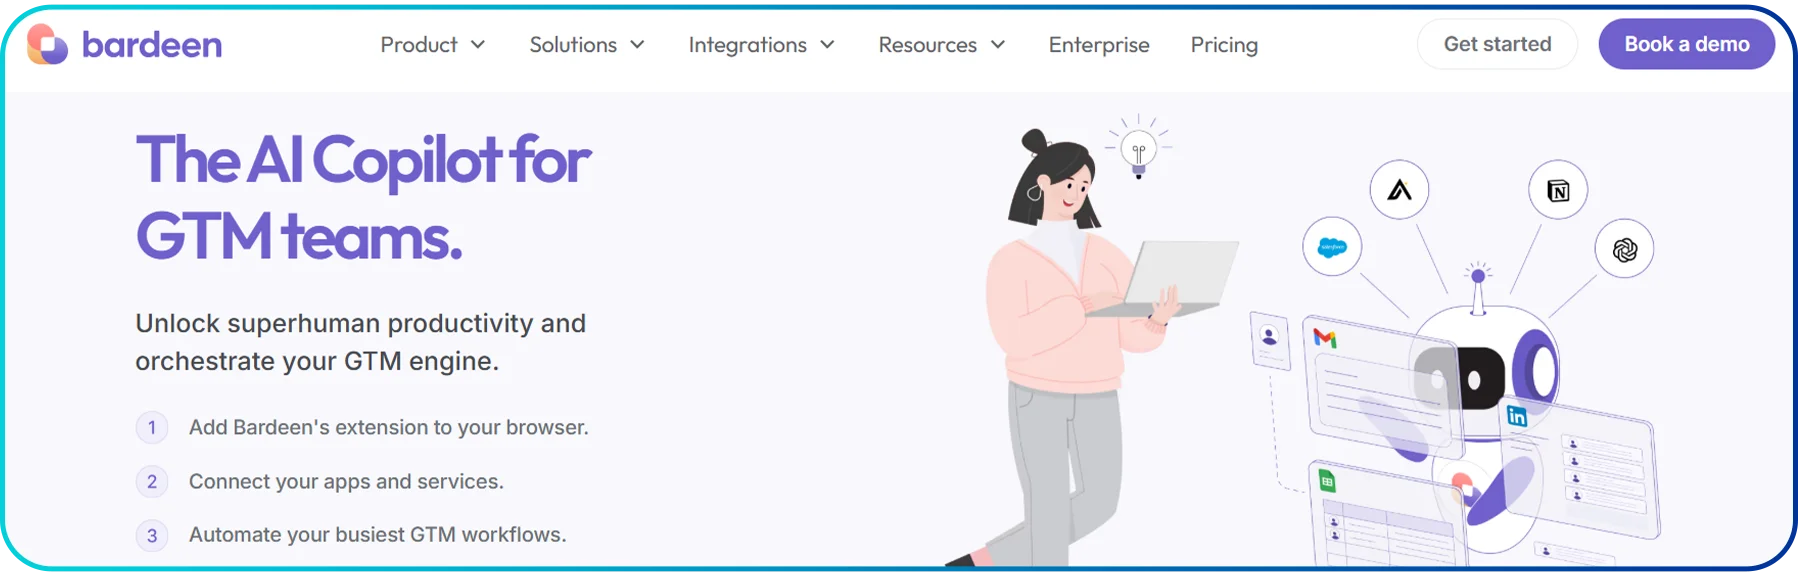This screenshot has width=1798, height=576.
Task: Click the lightbulb above the woman
Action: (x=1138, y=153)
